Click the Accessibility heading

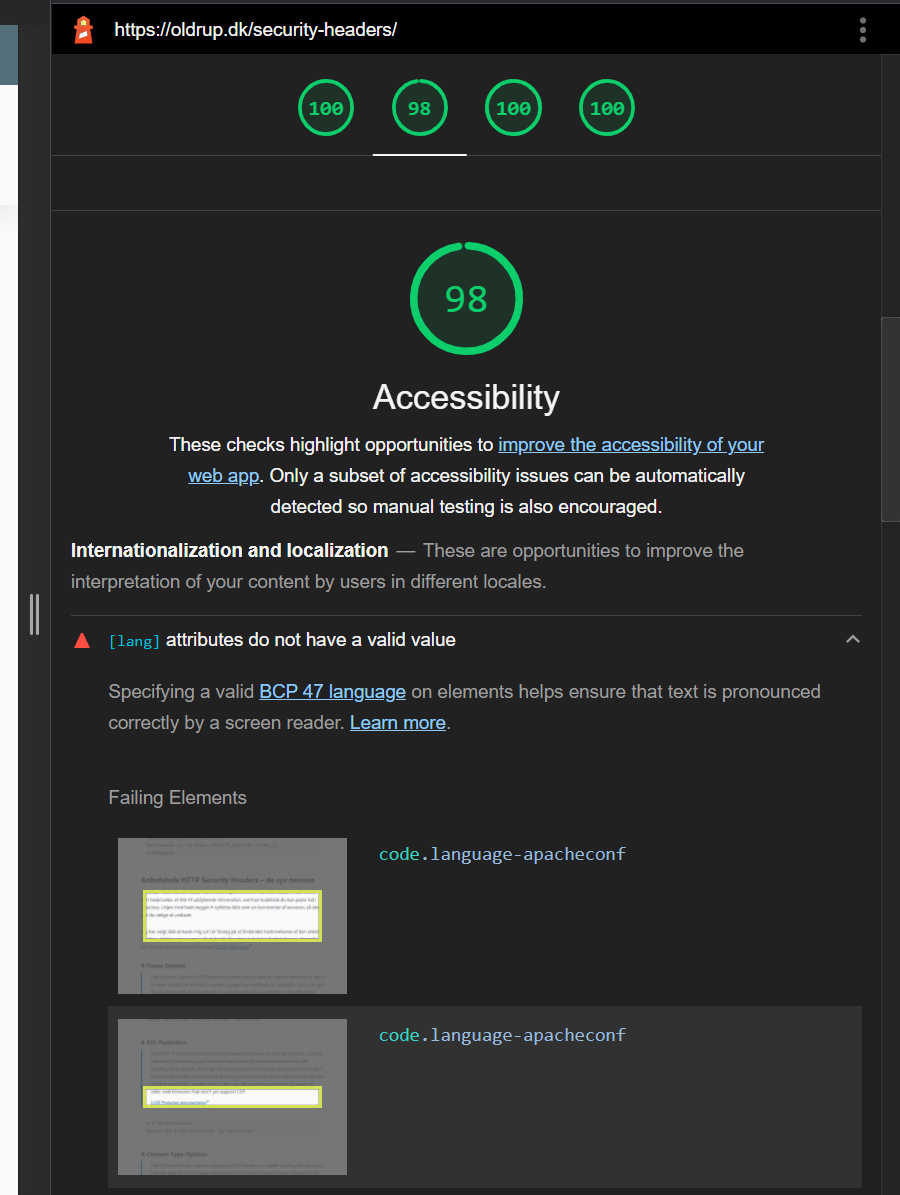pos(466,397)
